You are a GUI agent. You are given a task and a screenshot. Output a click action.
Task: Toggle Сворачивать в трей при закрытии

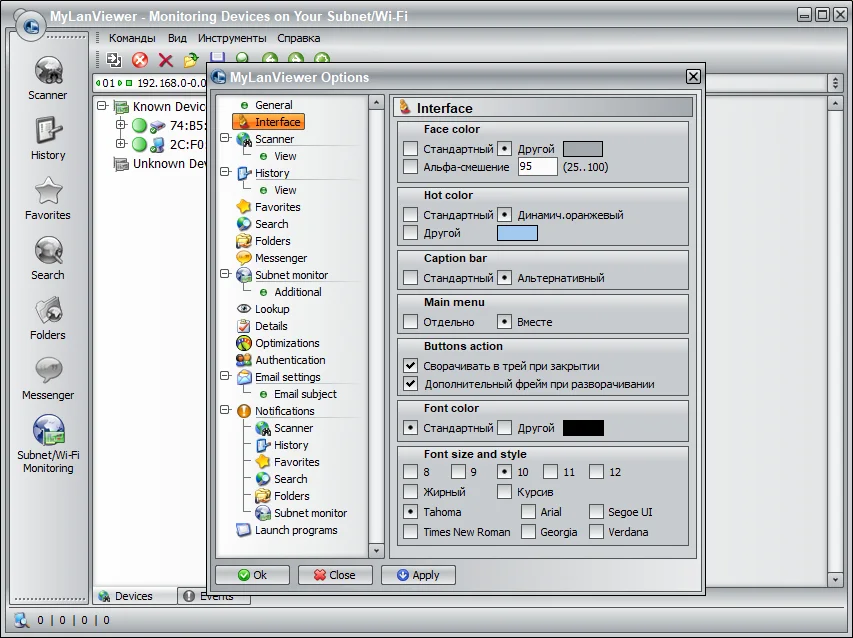click(411, 366)
